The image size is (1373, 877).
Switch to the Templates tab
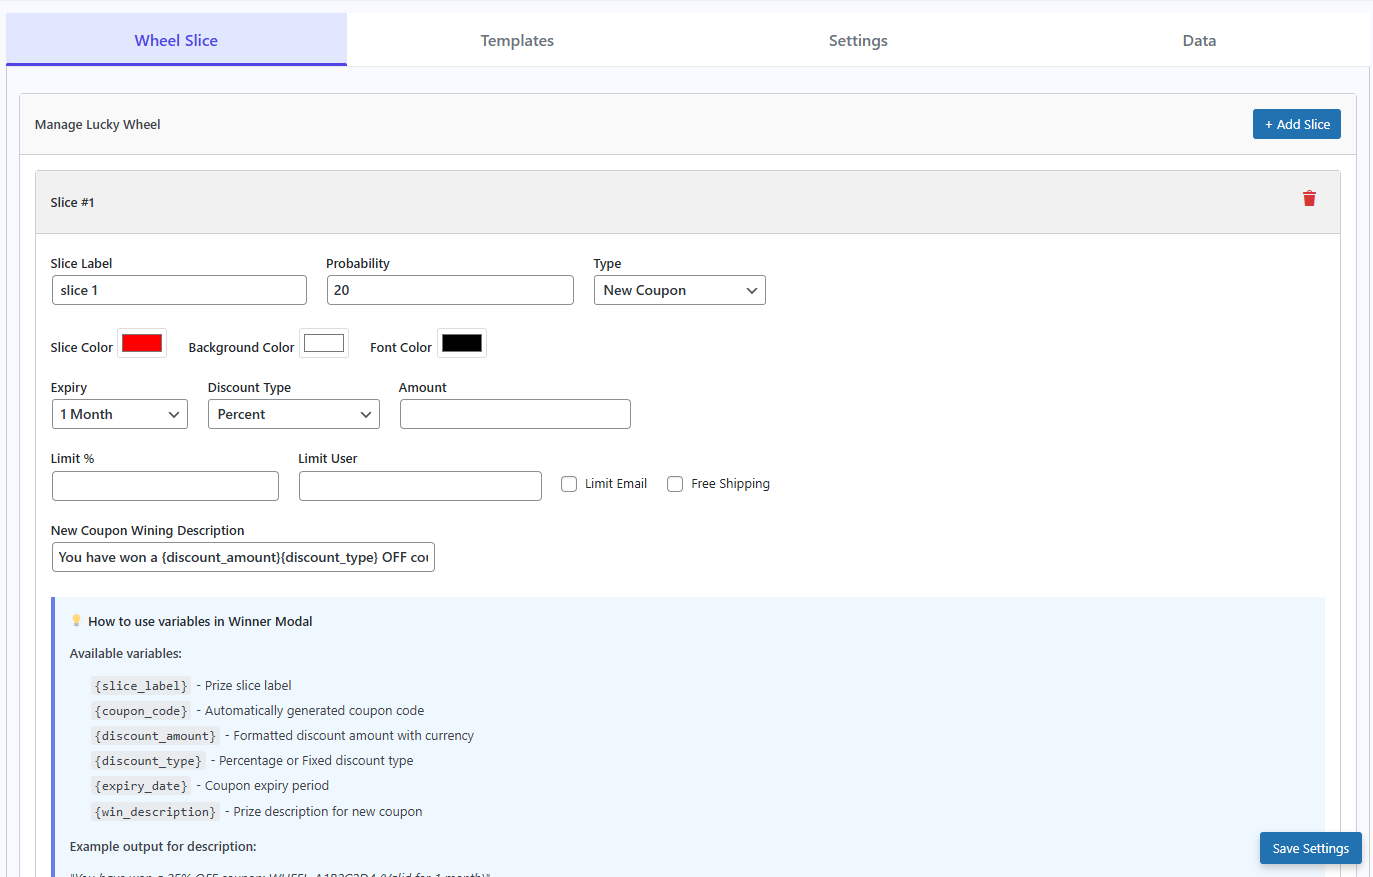517,41
